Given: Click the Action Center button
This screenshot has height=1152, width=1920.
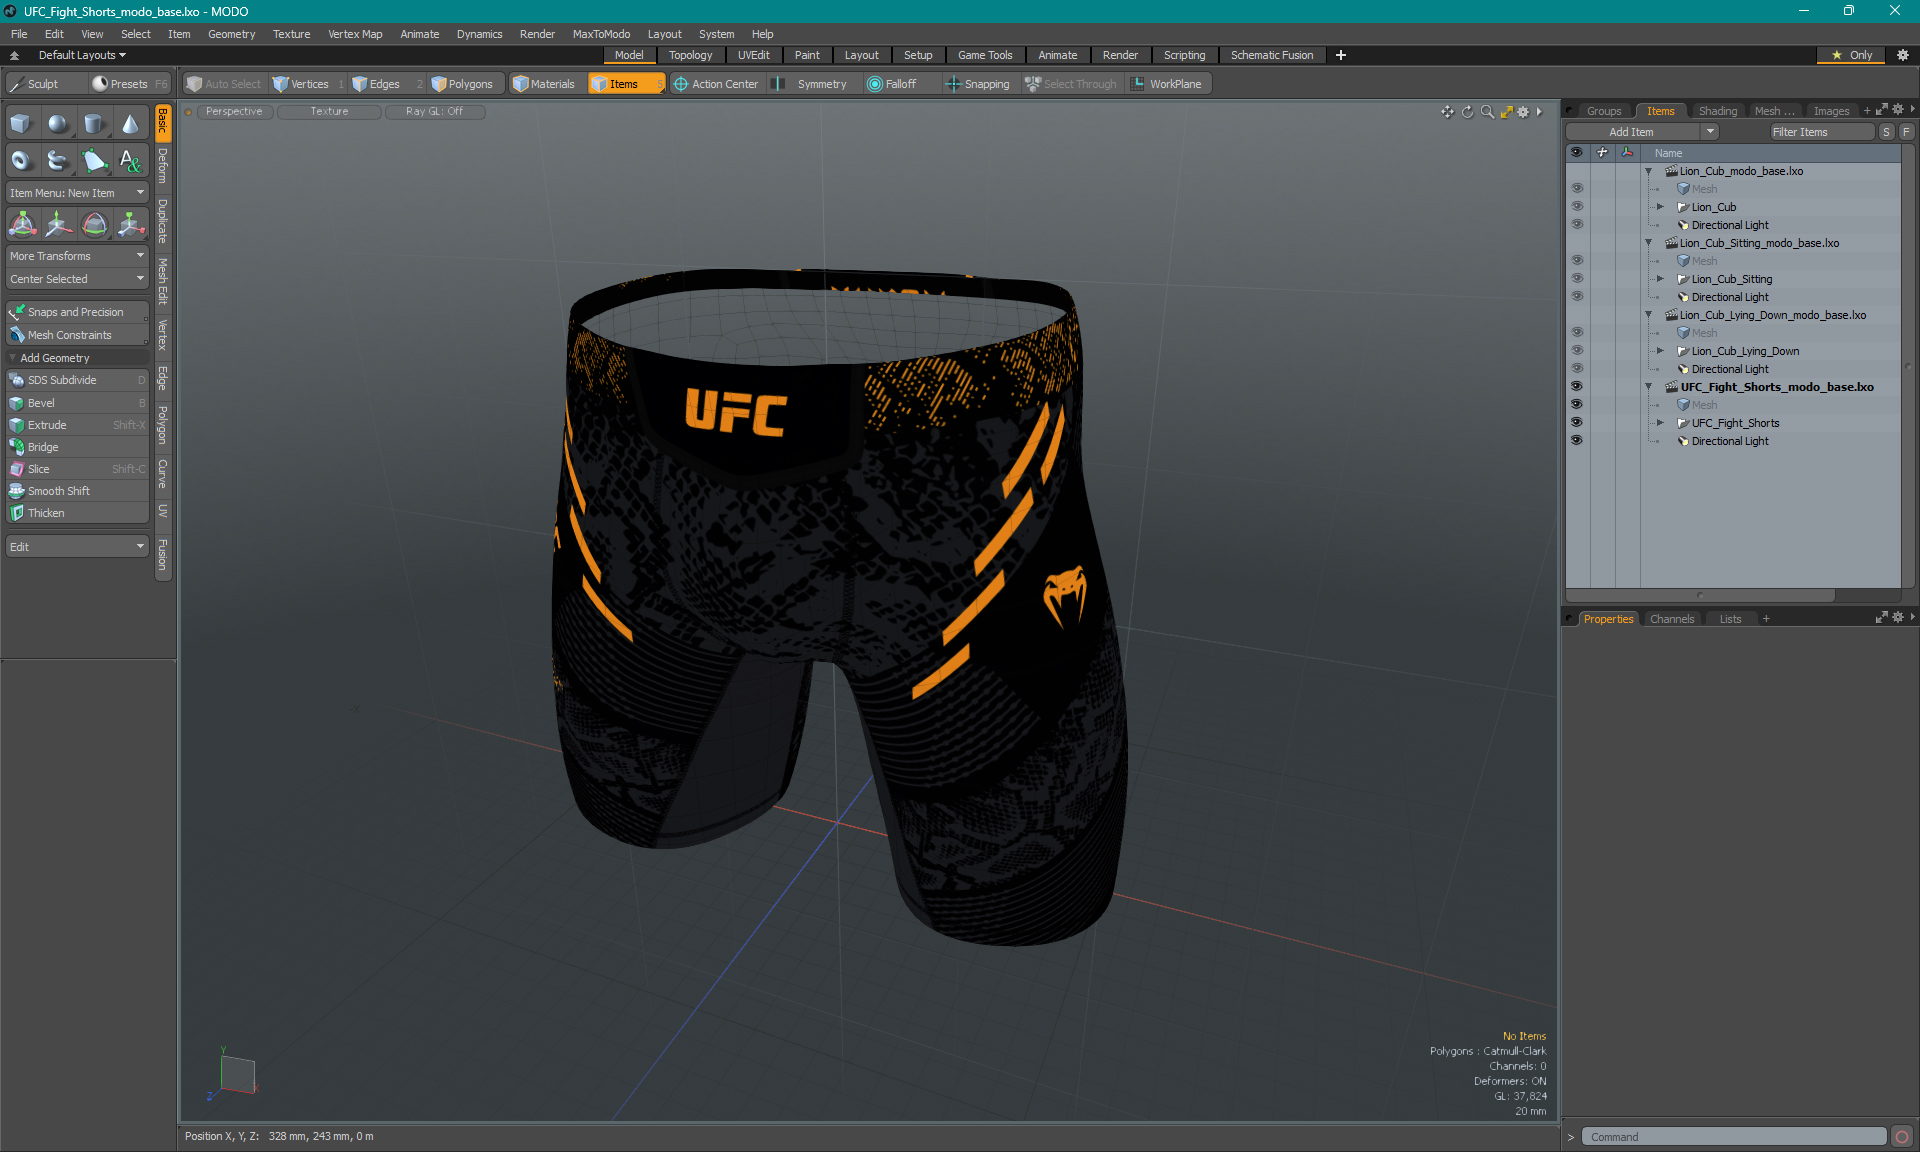Looking at the screenshot, I should point(716,84).
